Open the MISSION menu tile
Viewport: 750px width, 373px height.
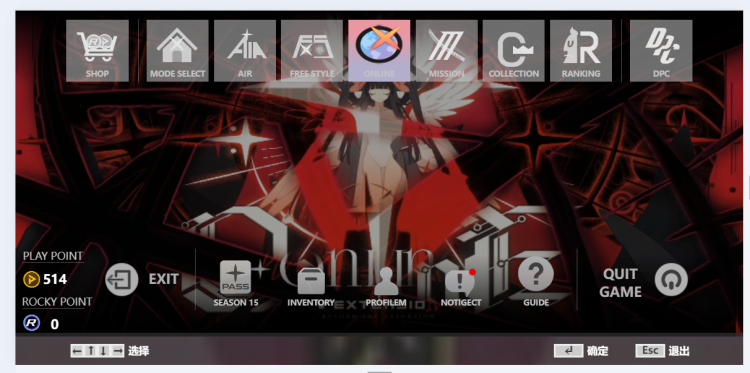click(447, 51)
